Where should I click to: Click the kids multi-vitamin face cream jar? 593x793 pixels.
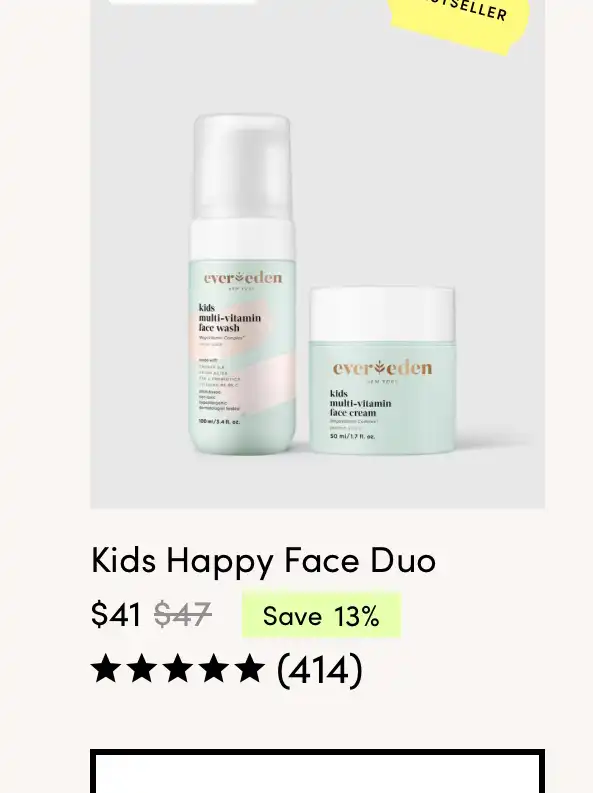[382, 370]
